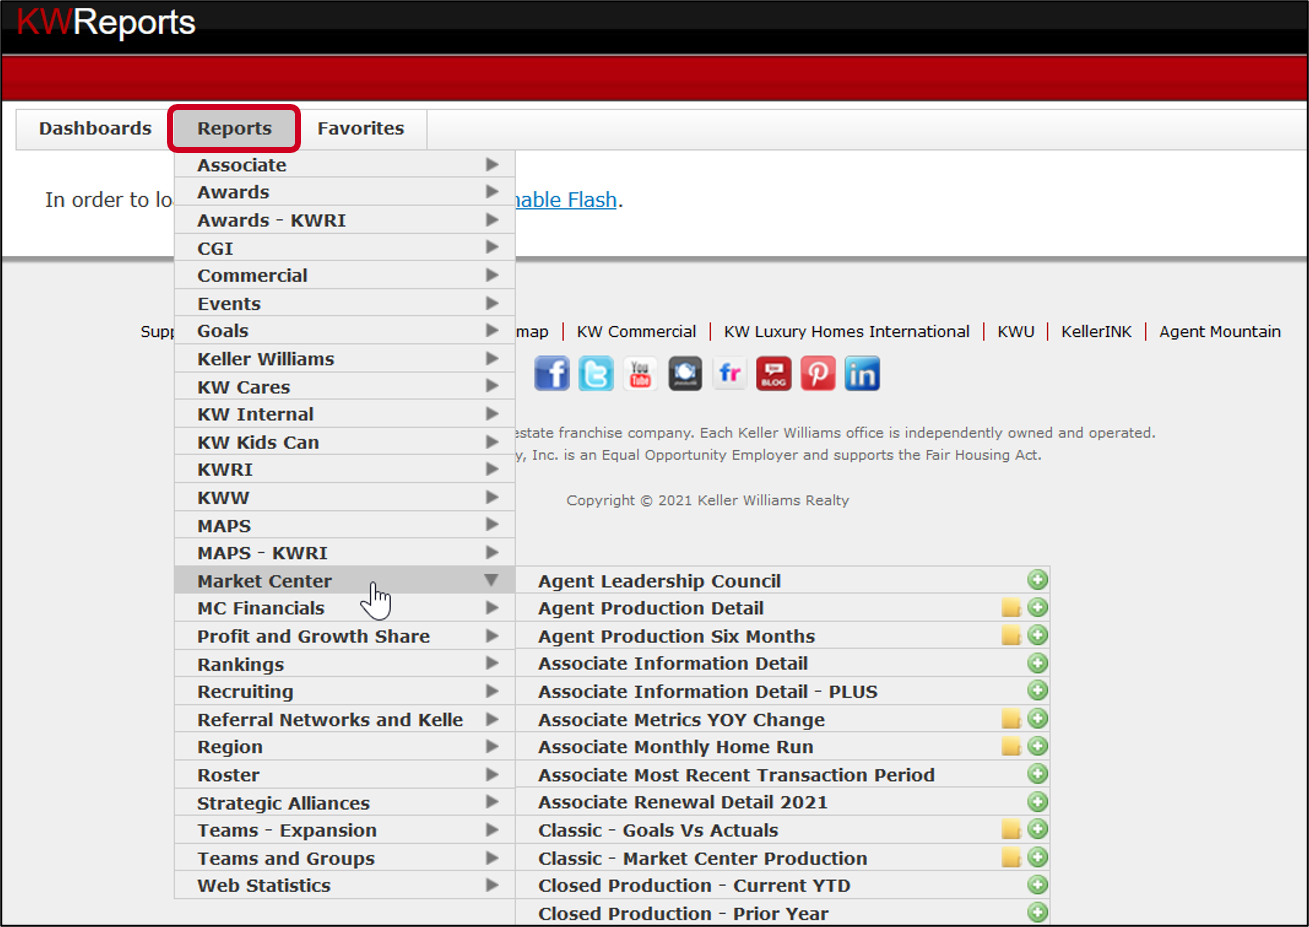The height and width of the screenshot is (927, 1309).
Task: Click yellow note icon for Associate Metrics YOY Change
Action: coord(1011,719)
